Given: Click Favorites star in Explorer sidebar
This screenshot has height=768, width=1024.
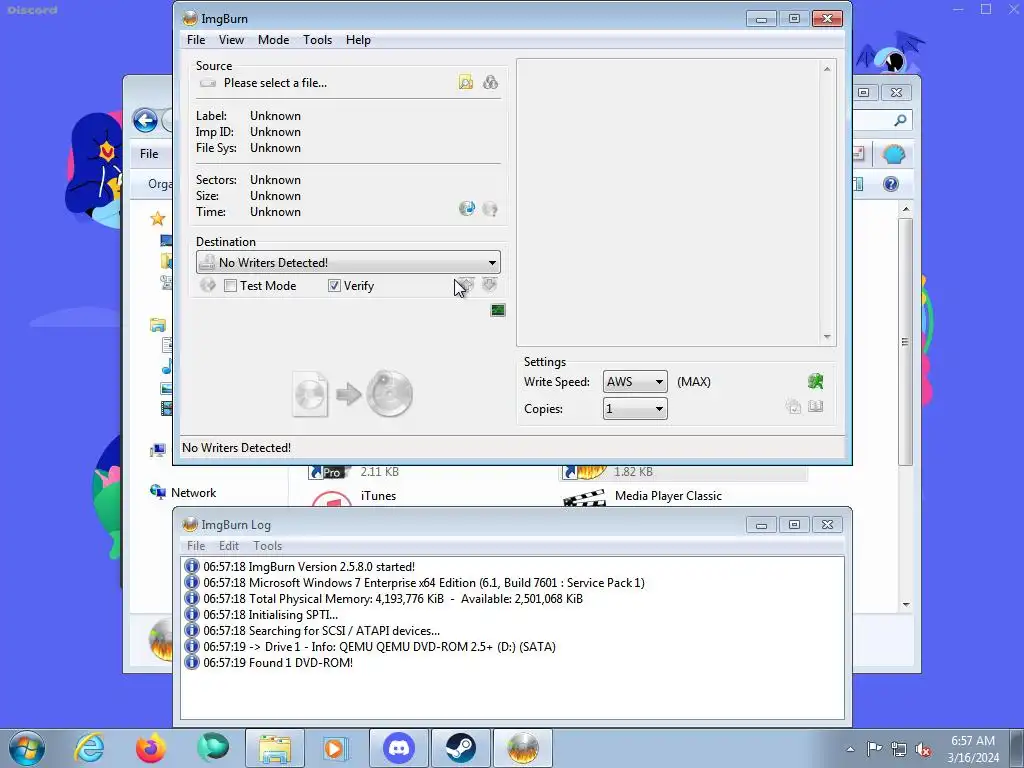Looking at the screenshot, I should [x=157, y=219].
